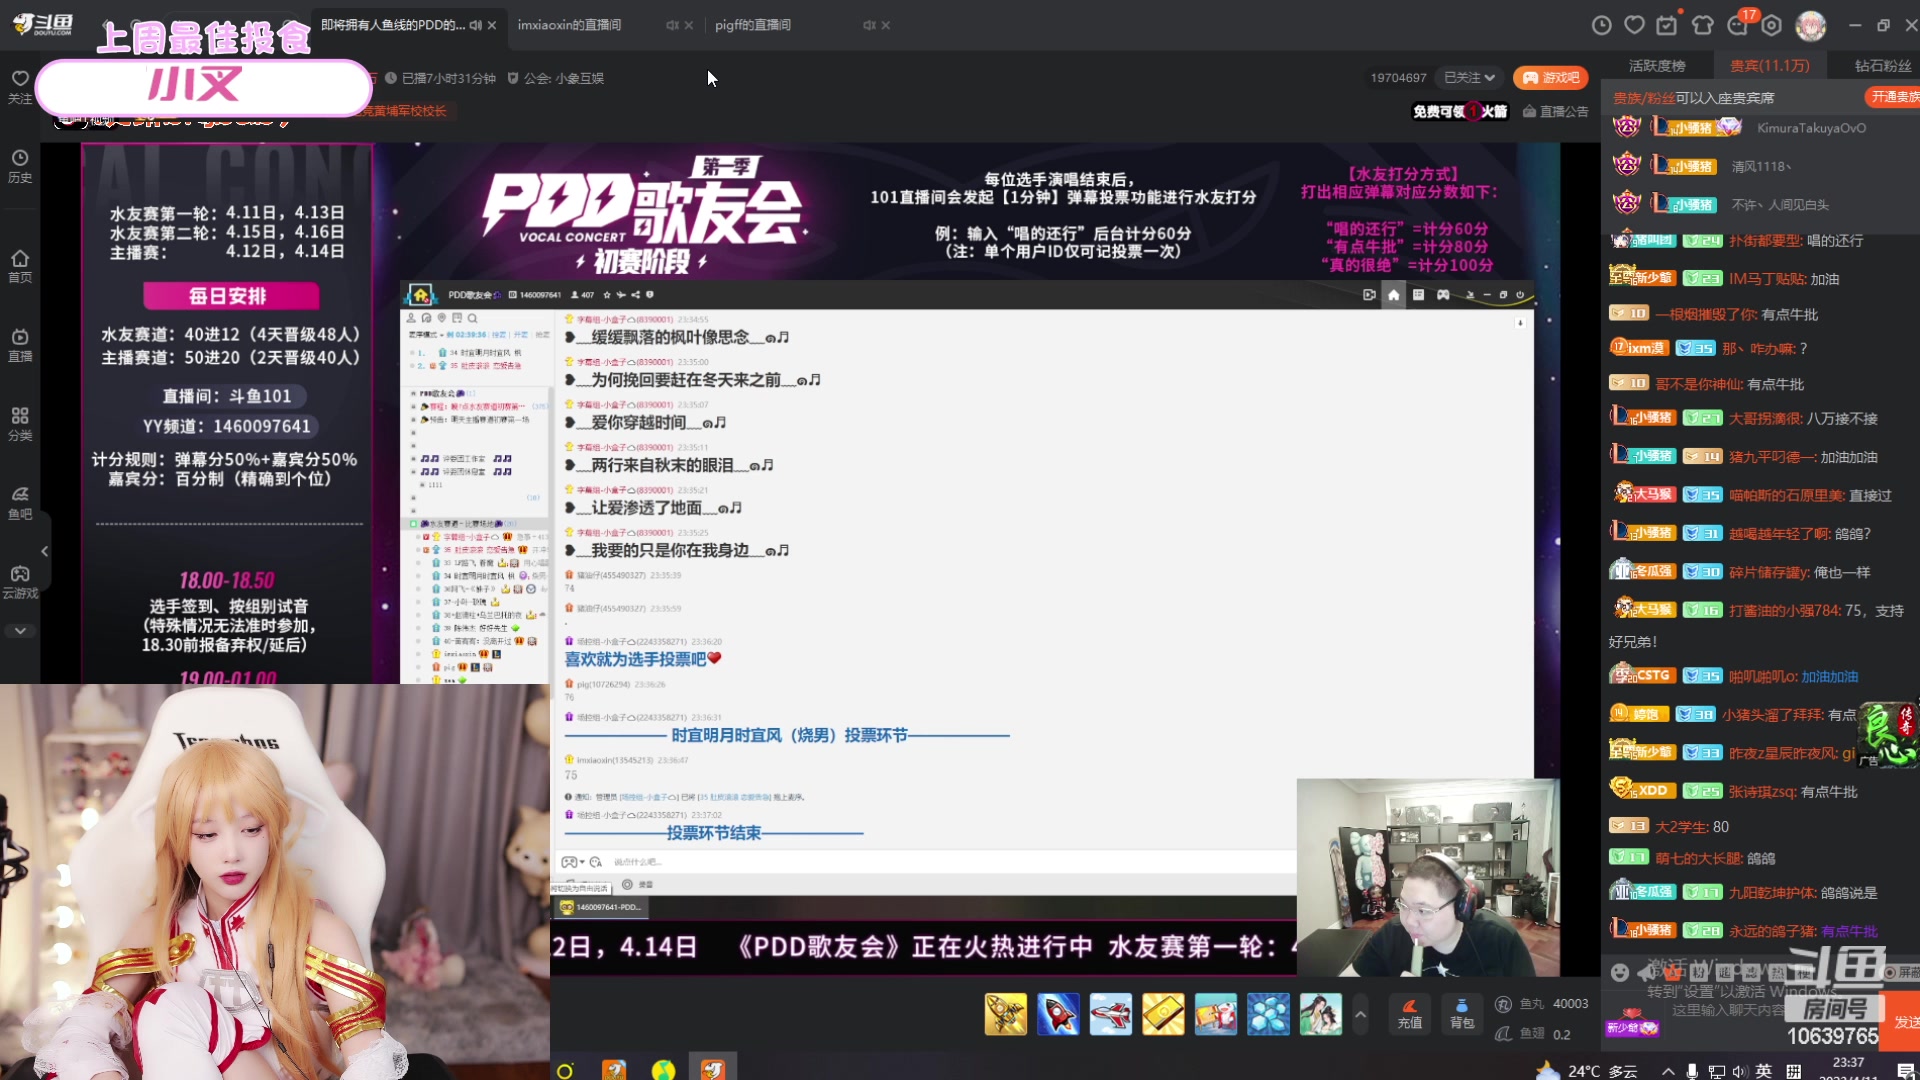Image resolution: width=1920 pixels, height=1080 pixels.
Task: Switch to the 活跃度榜 tab
Action: (1657, 66)
